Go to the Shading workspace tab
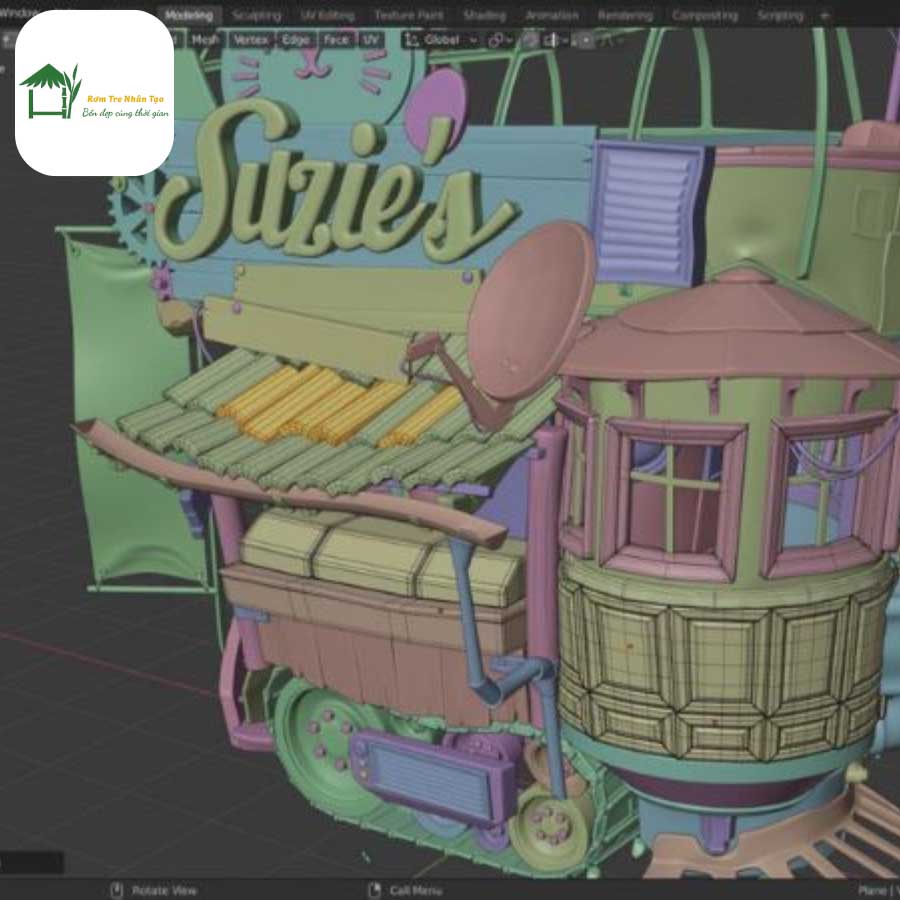 tap(484, 16)
